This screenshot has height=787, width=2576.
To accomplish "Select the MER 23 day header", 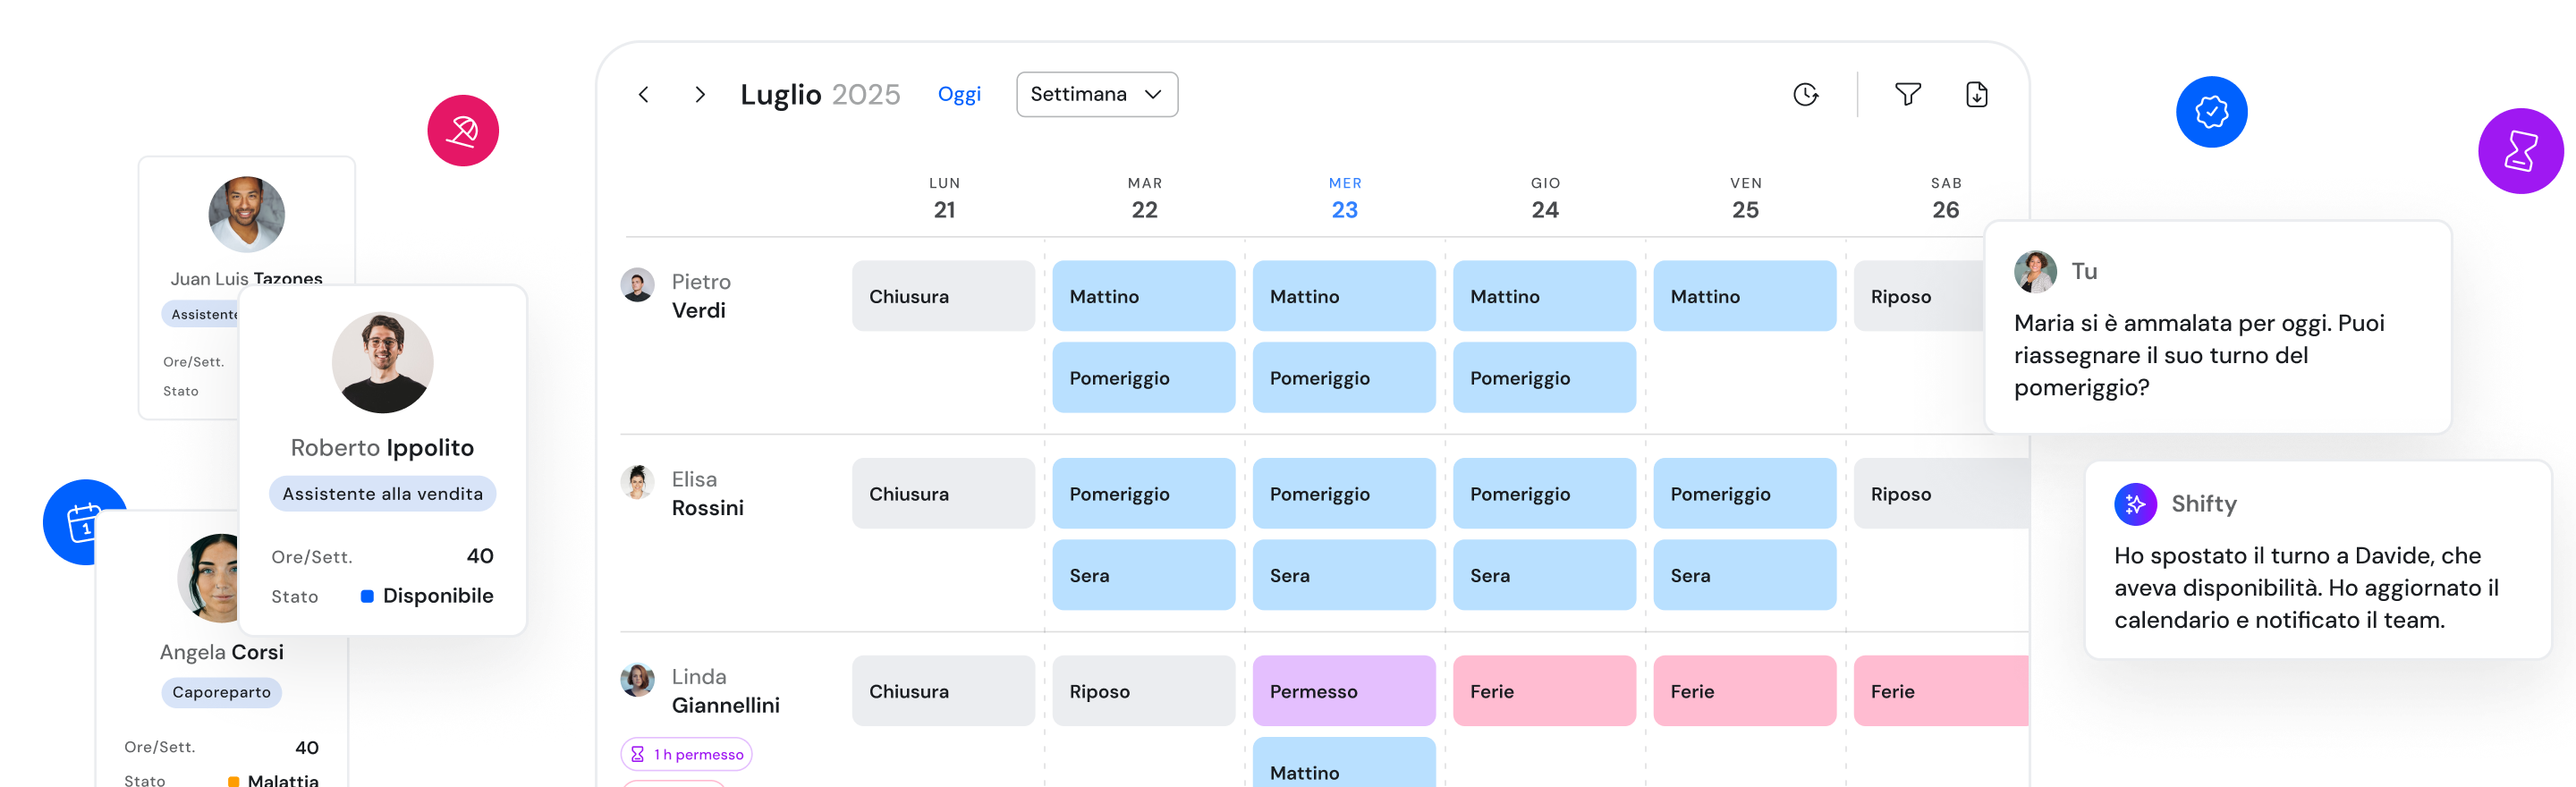I will pos(1344,198).
